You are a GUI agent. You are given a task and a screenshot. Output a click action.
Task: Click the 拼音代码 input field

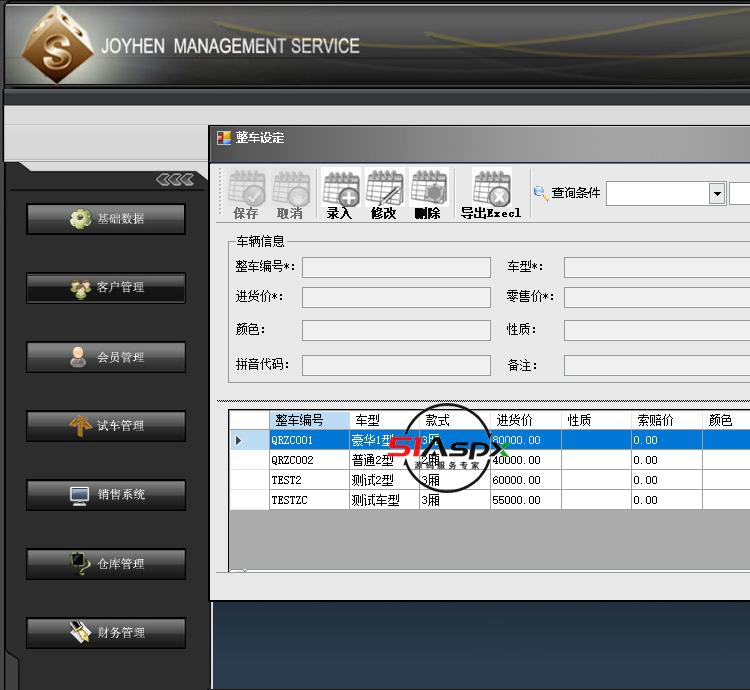click(x=396, y=365)
